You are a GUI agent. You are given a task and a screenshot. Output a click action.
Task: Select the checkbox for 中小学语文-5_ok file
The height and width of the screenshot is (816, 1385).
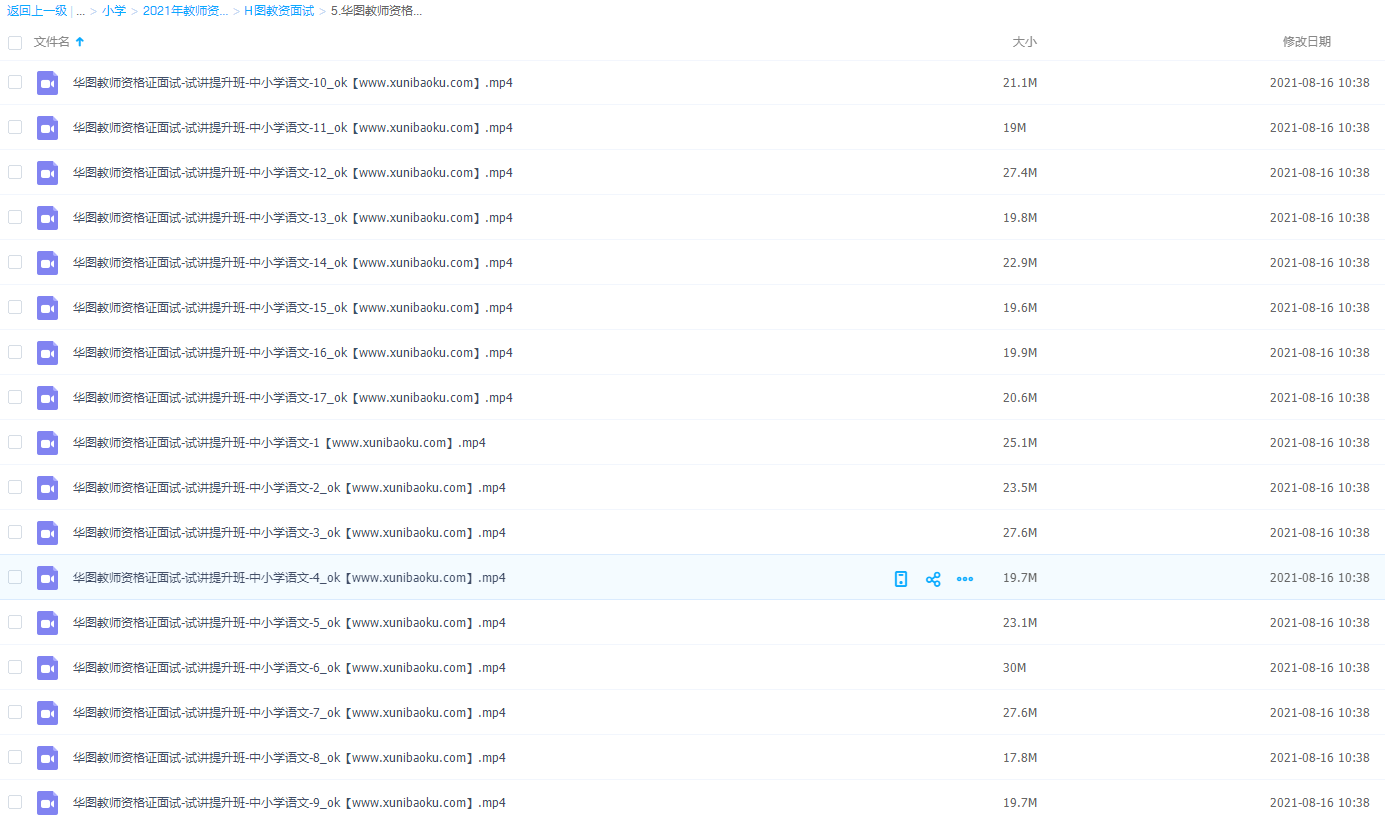(x=15, y=622)
